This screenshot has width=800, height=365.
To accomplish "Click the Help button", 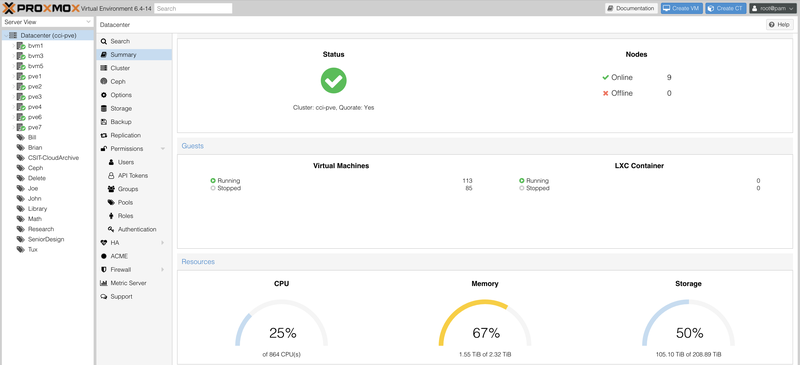I will click(780, 25).
